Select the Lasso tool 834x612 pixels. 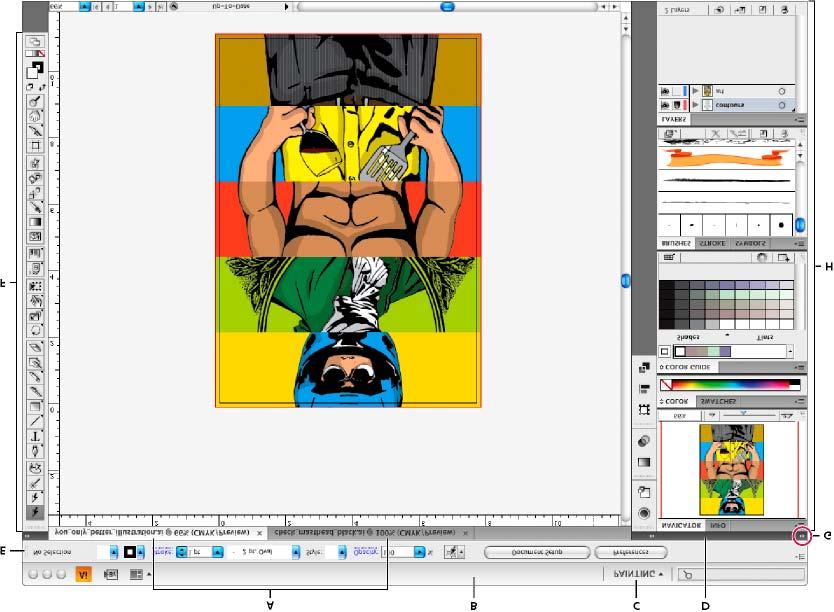[35, 469]
